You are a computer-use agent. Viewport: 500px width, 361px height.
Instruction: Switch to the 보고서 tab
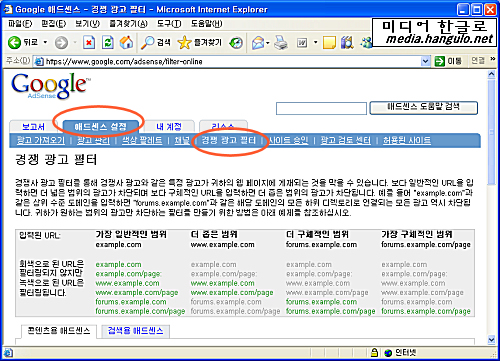point(33,127)
